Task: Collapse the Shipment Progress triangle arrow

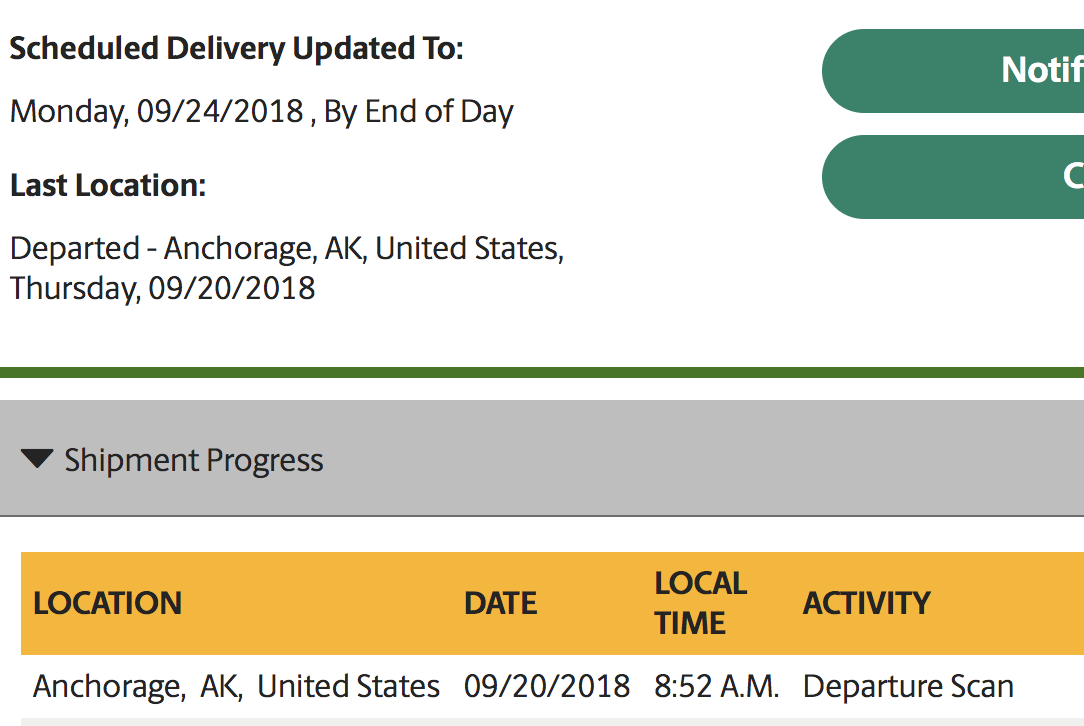Action: coord(37,459)
